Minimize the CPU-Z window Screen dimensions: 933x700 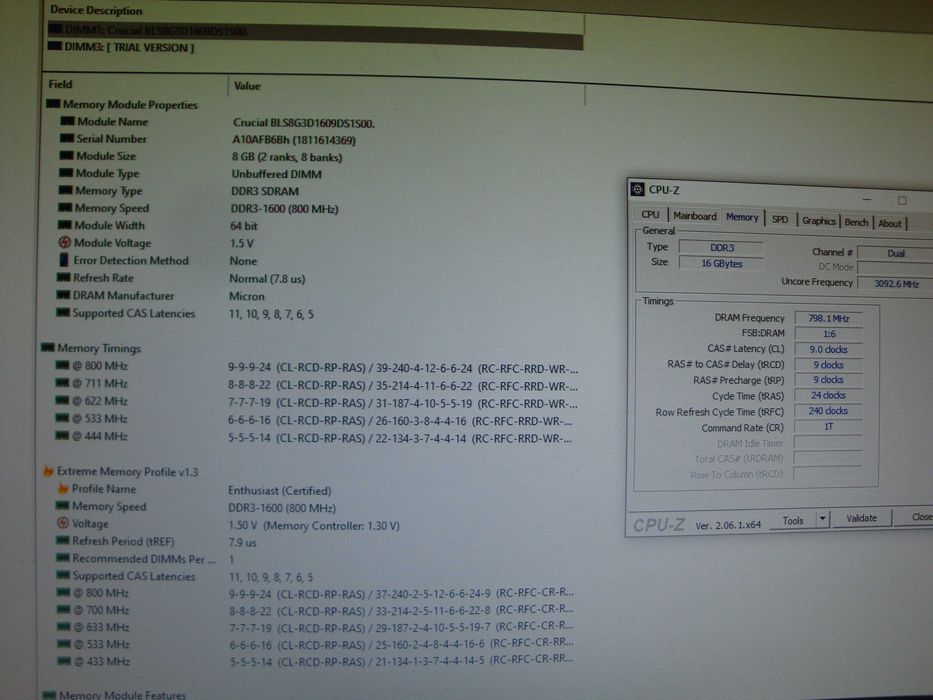[x=867, y=199]
